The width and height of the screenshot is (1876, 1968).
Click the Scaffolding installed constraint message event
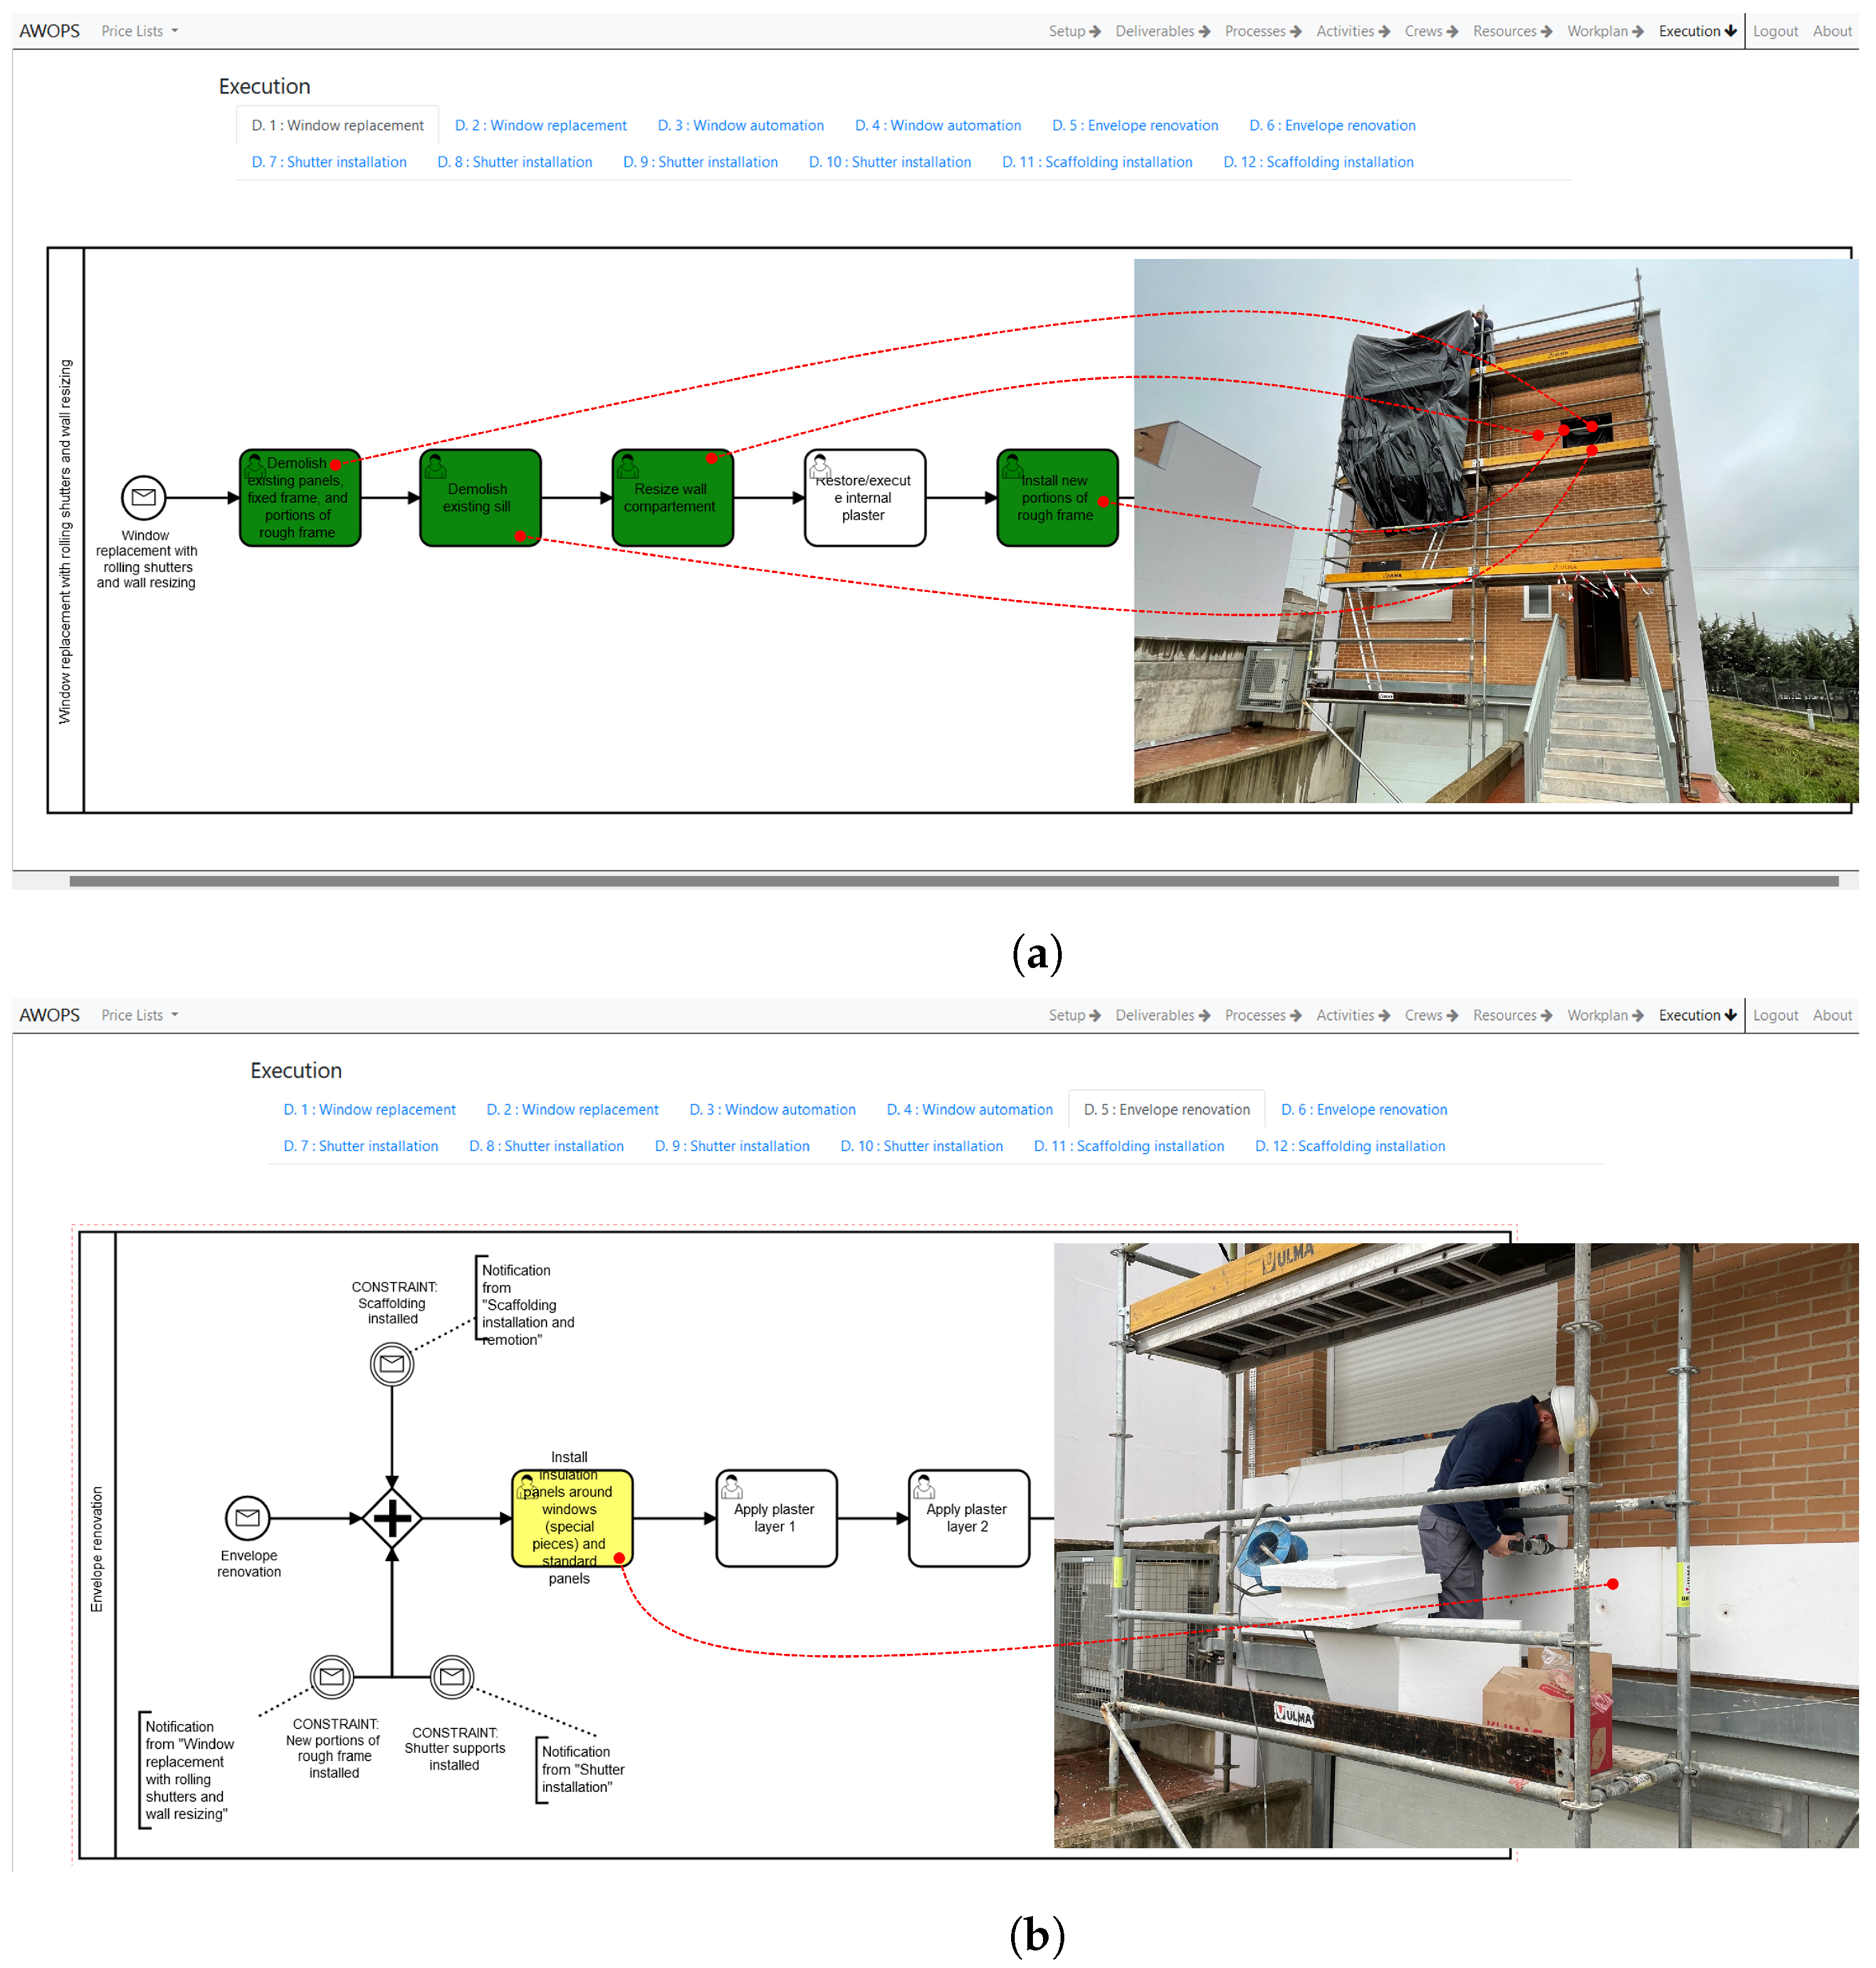point(392,1364)
